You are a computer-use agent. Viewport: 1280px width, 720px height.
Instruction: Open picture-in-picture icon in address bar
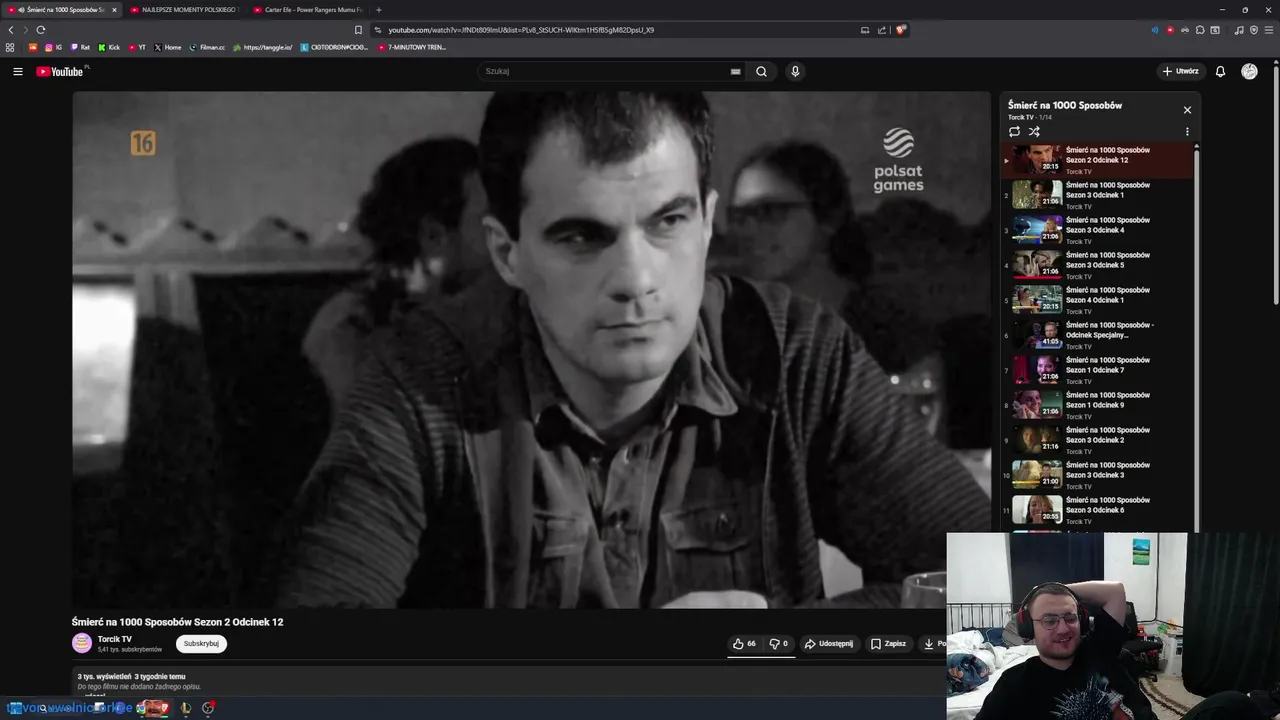click(865, 30)
